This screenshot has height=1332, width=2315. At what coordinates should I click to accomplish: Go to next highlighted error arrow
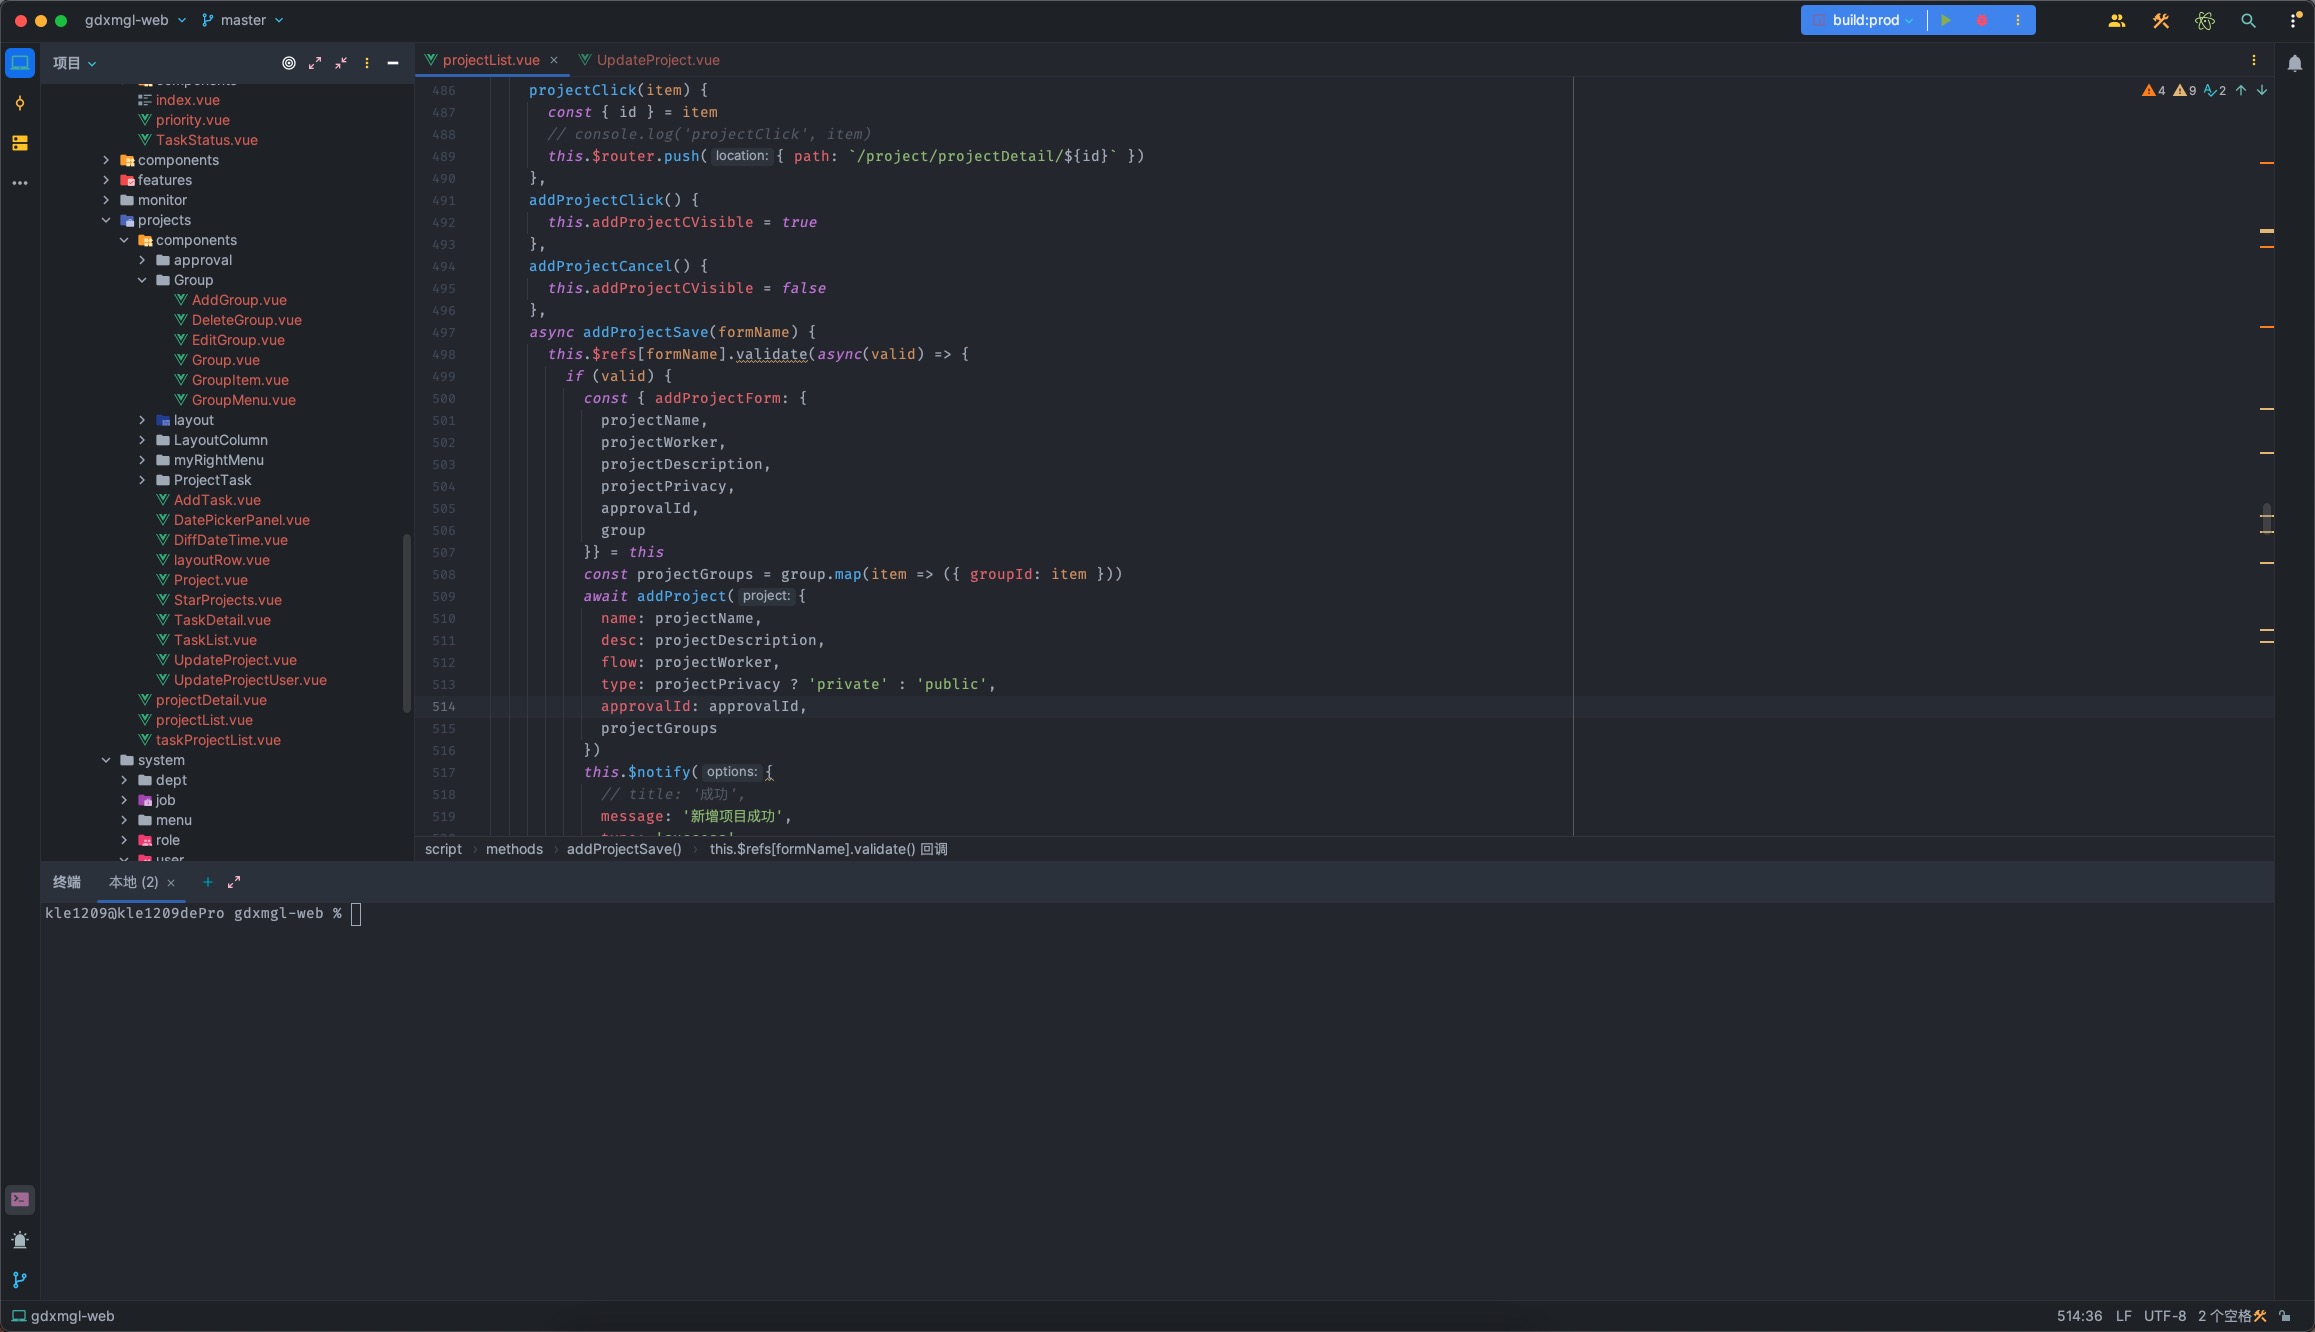[2262, 90]
